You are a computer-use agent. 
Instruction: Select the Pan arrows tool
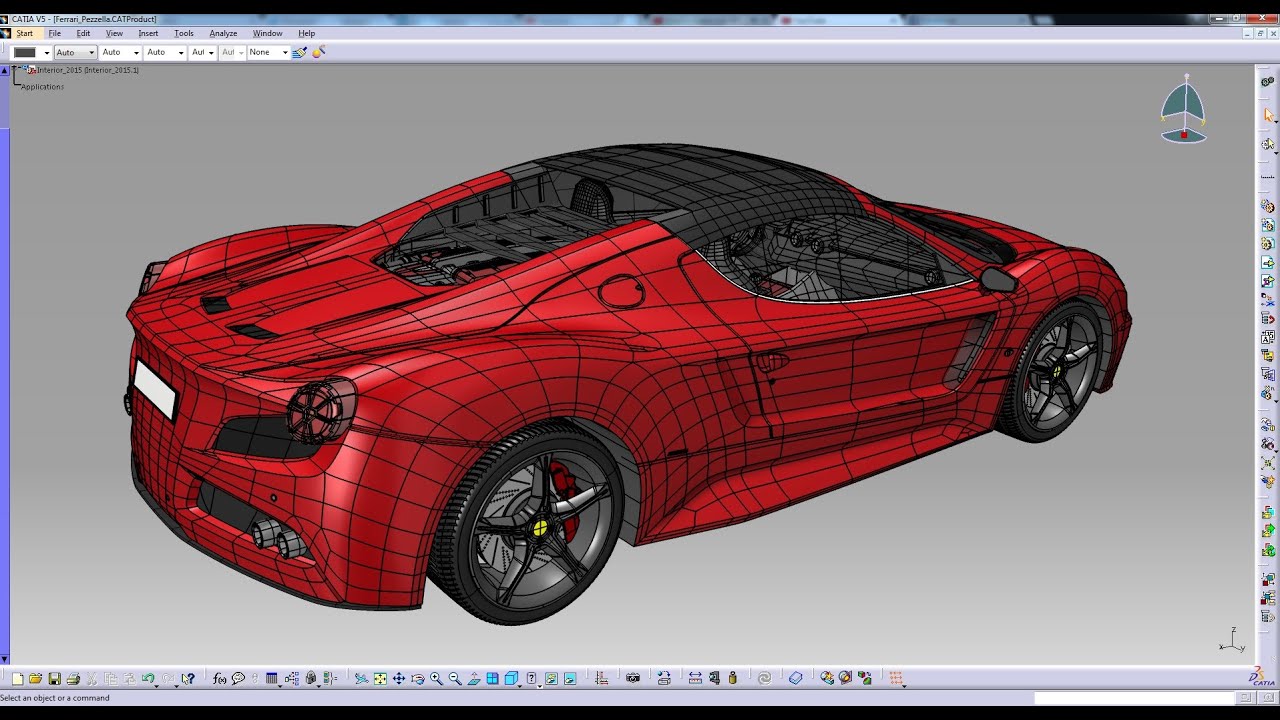tap(398, 678)
